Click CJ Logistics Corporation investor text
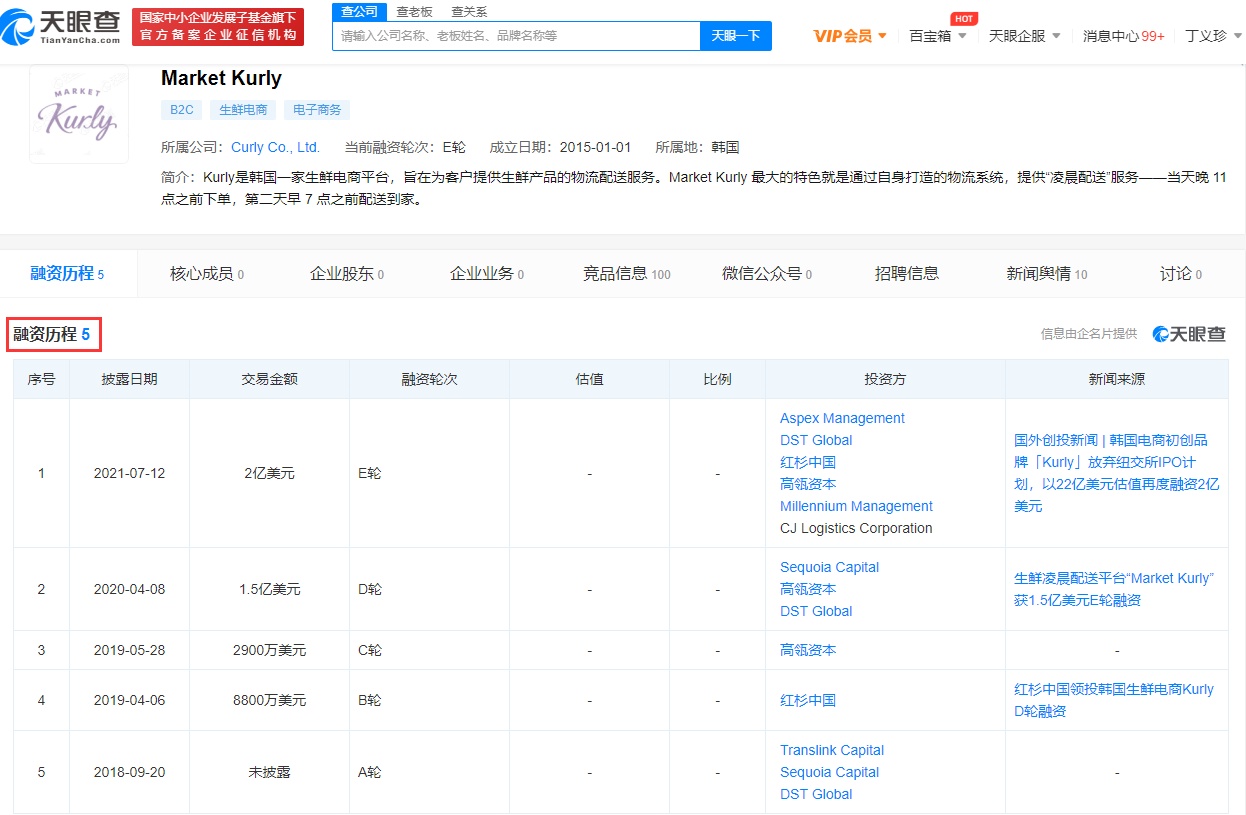Image resolution: width=1246 pixels, height=815 pixels. pos(856,528)
